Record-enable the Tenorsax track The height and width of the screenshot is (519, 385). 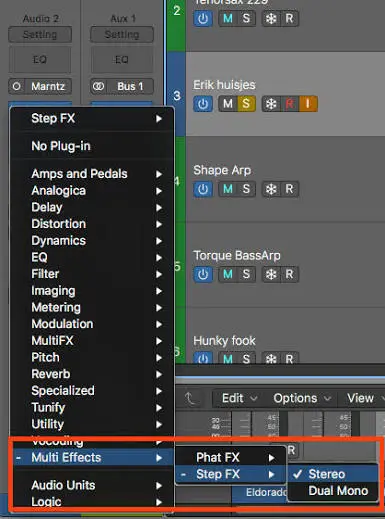[x=289, y=18]
